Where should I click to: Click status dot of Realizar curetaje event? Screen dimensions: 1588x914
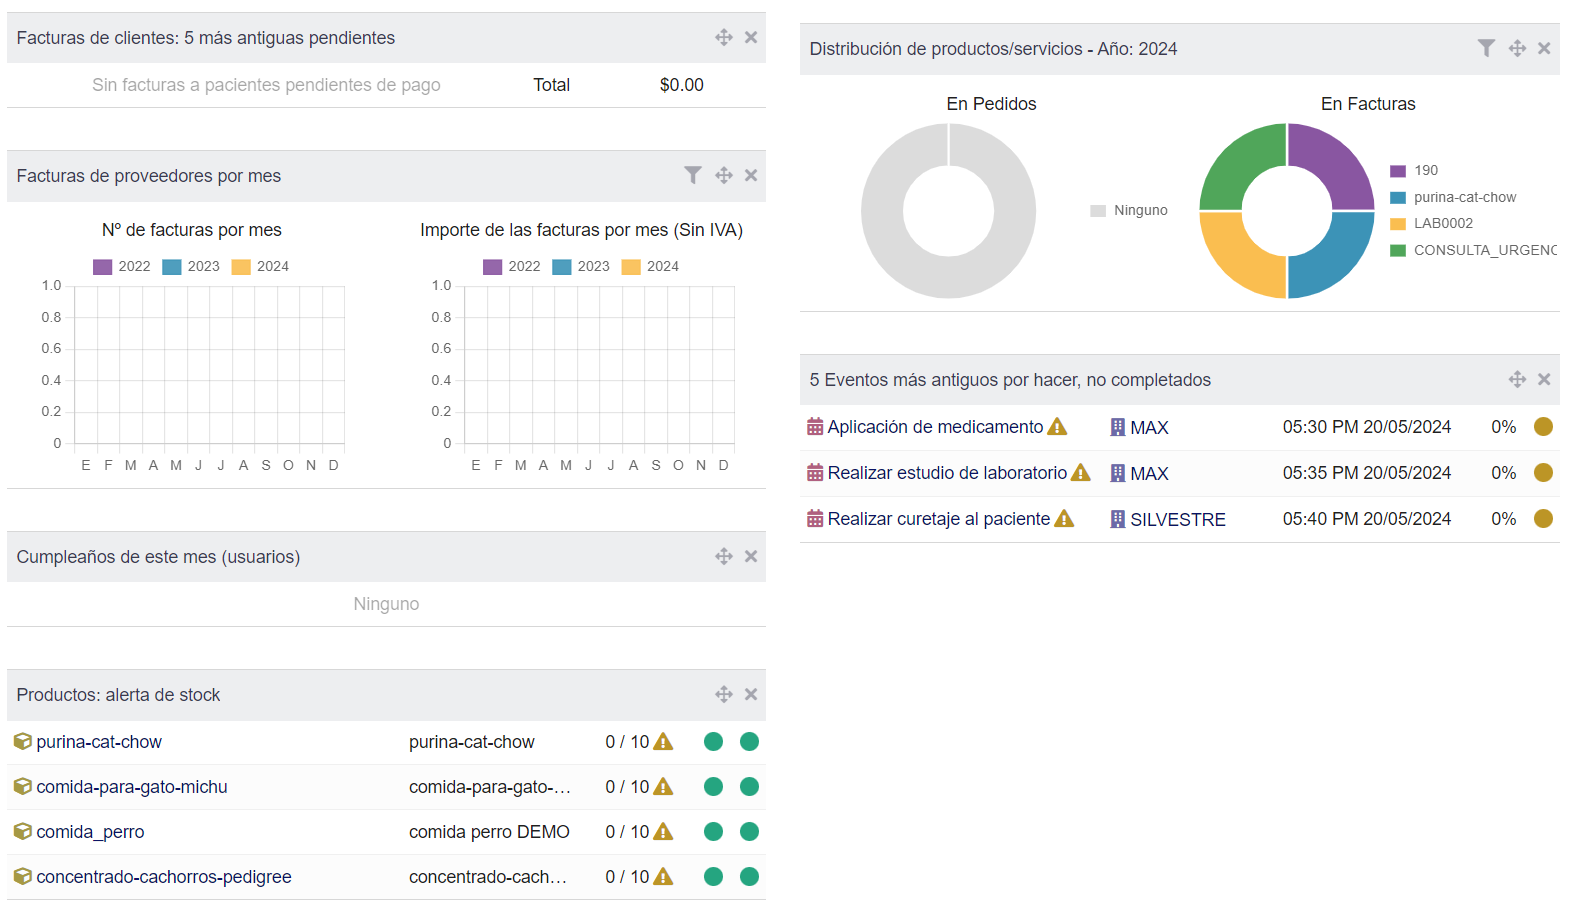coord(1543,519)
